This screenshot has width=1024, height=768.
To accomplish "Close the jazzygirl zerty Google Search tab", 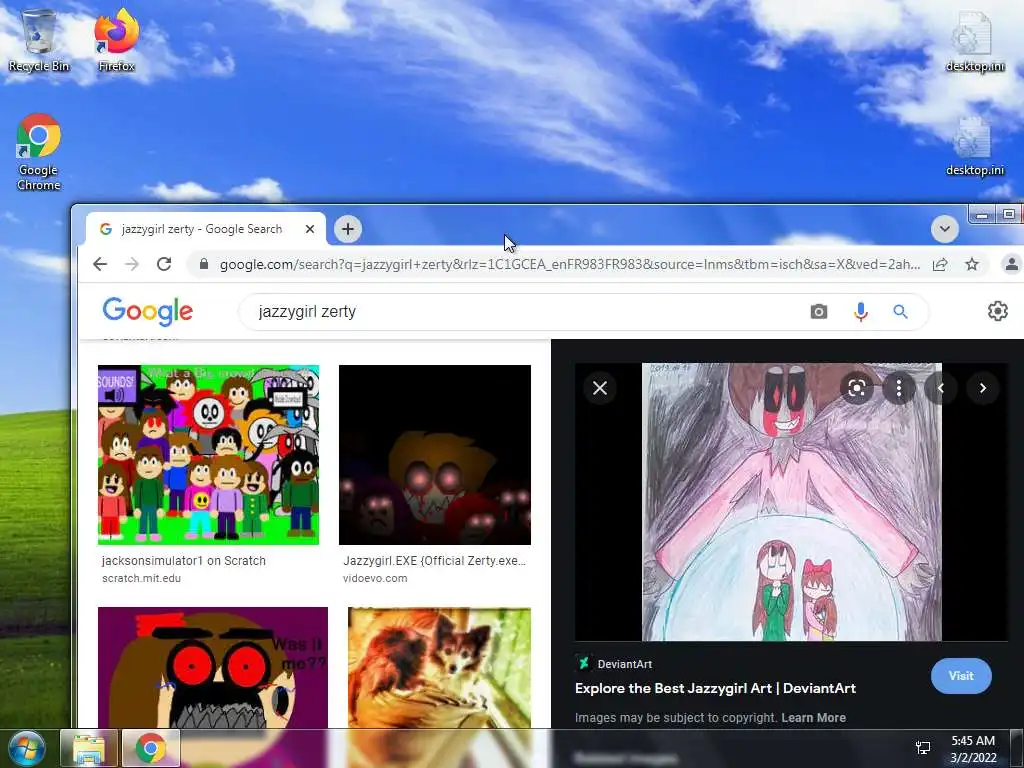I will [x=310, y=229].
